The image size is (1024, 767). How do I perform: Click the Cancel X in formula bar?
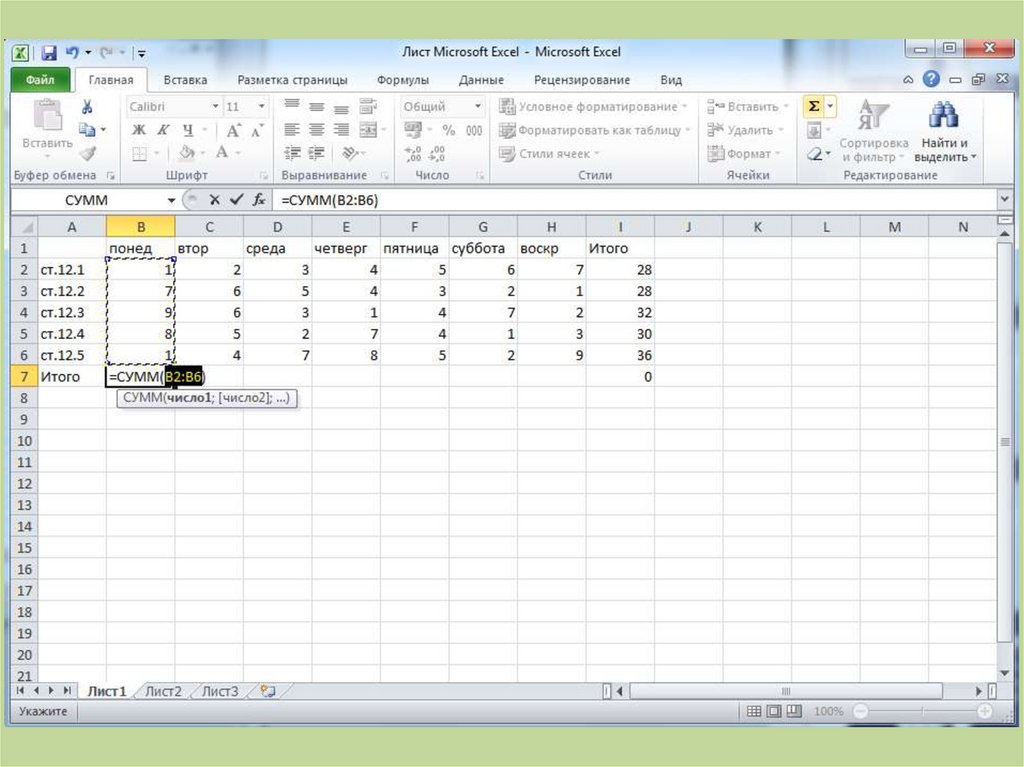coord(214,200)
